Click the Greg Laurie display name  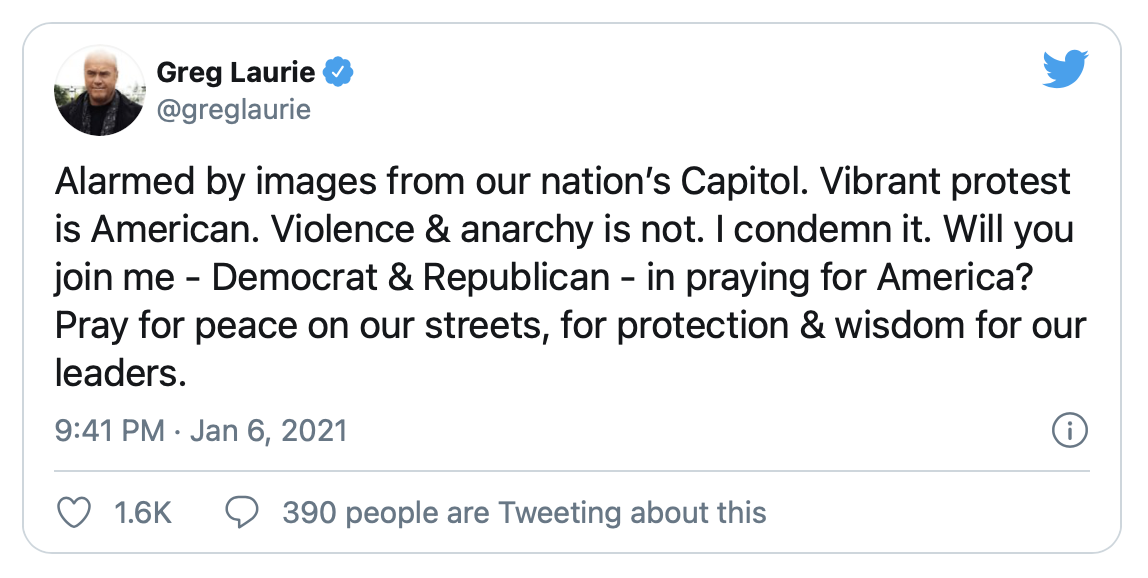(x=236, y=72)
